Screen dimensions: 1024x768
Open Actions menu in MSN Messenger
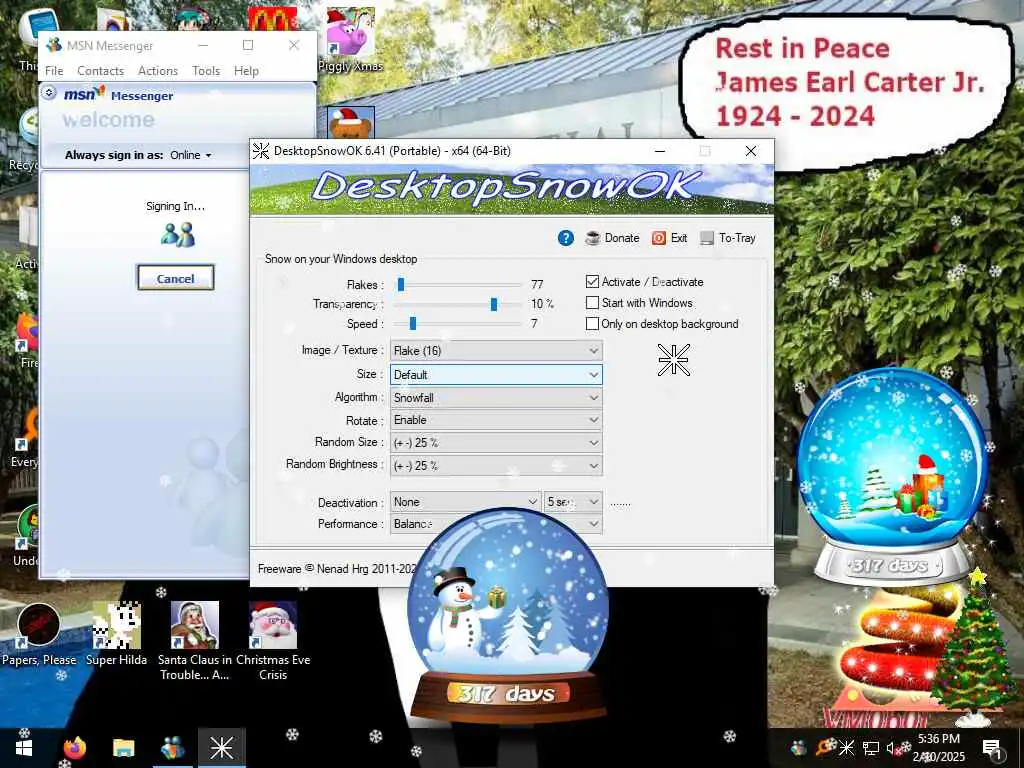(x=157, y=71)
